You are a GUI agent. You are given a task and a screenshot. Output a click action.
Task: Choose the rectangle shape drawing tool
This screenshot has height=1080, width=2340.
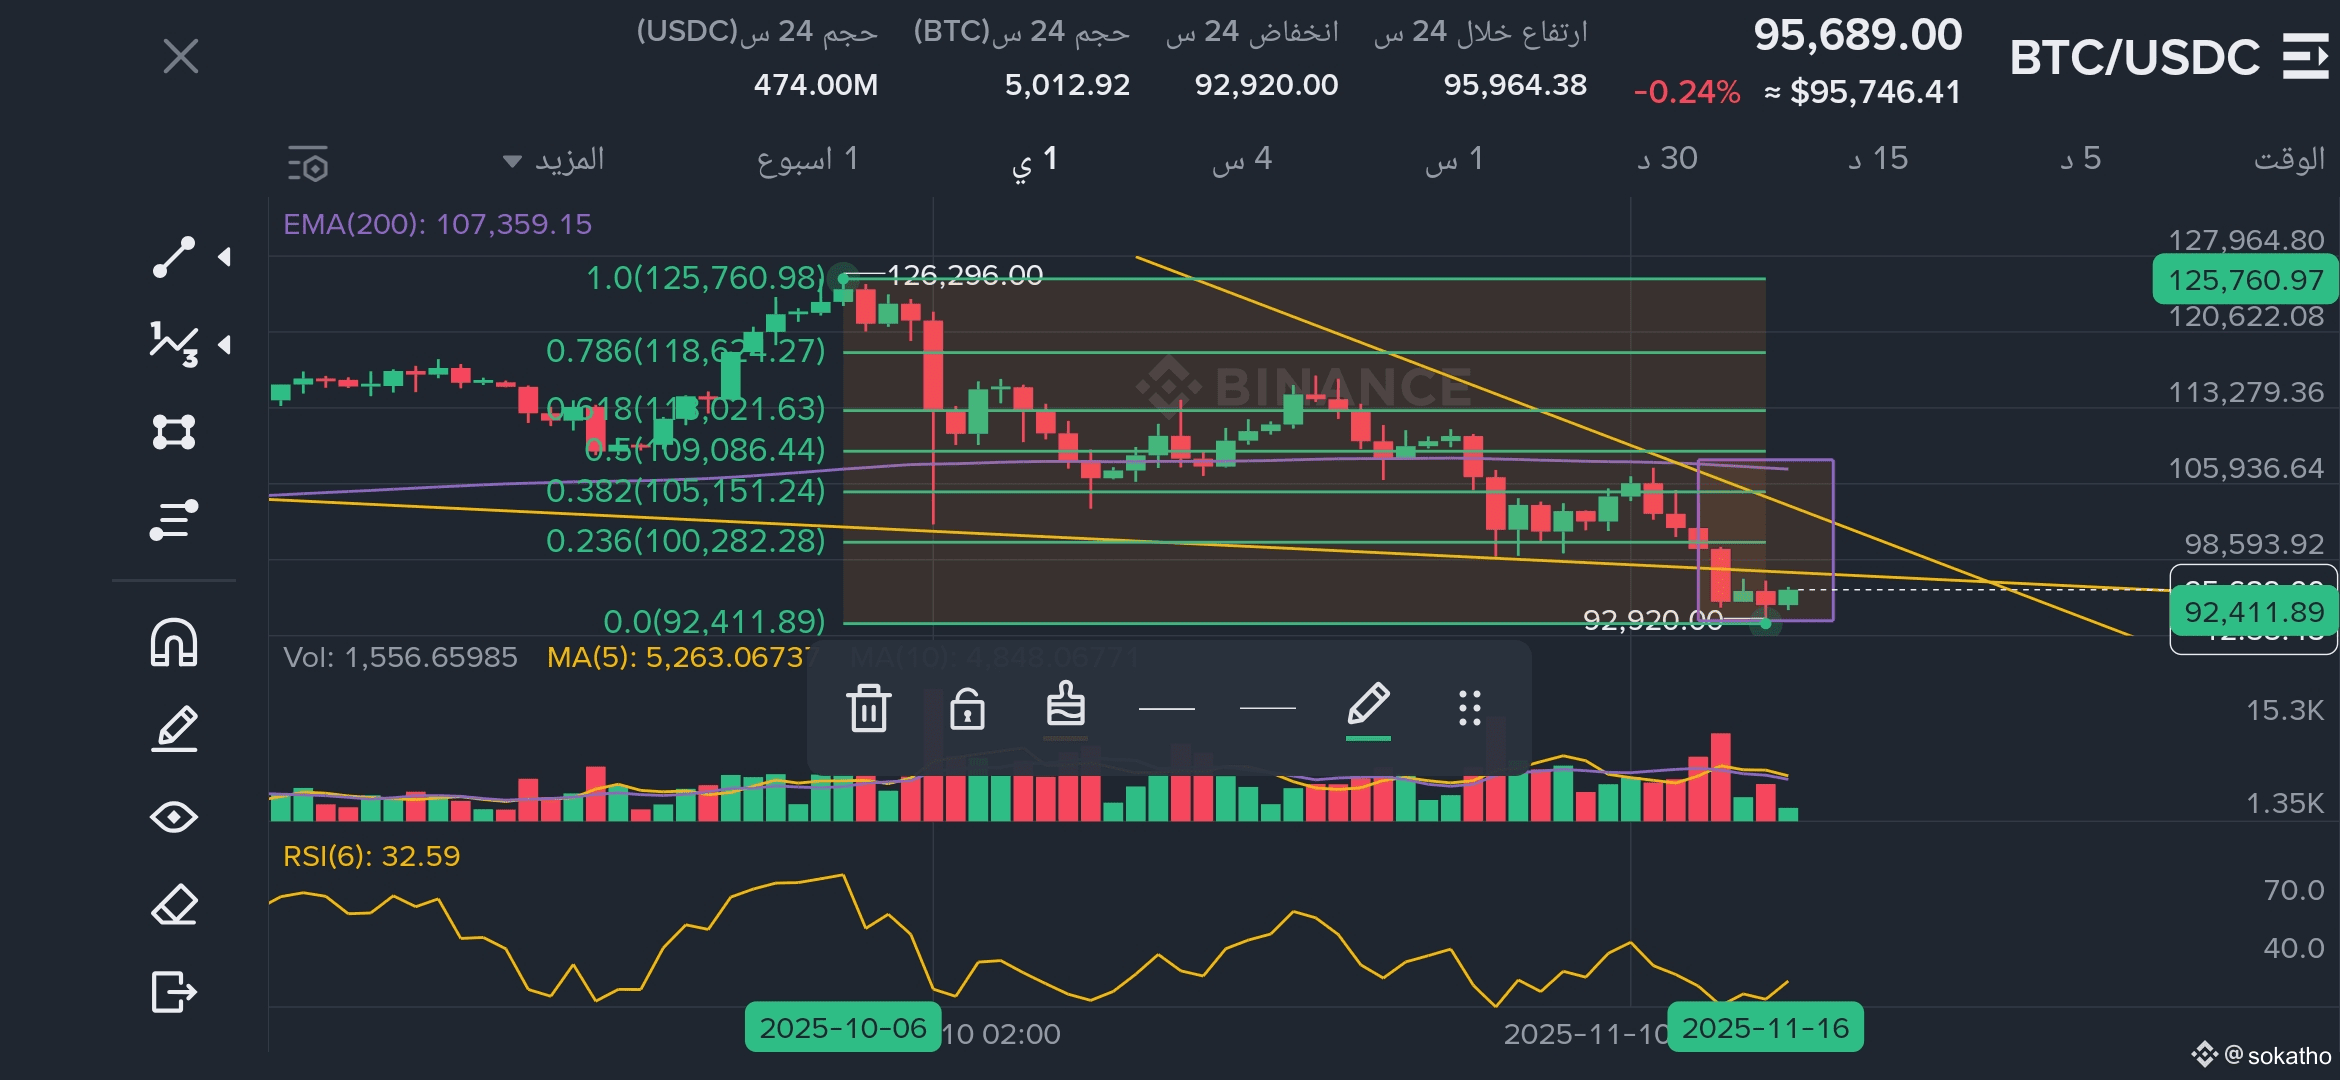pyautogui.click(x=173, y=432)
